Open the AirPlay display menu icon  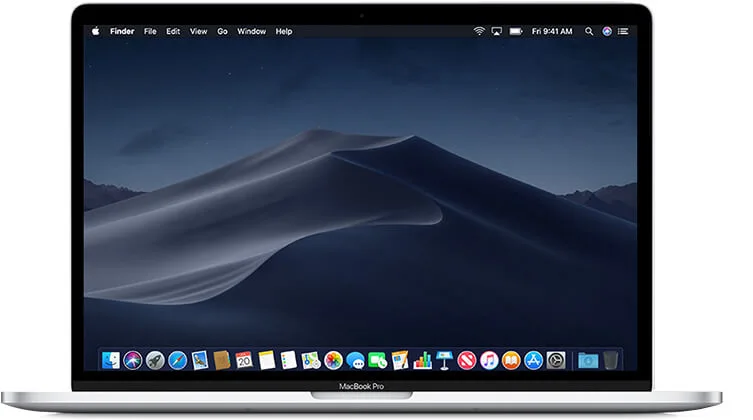pos(497,31)
